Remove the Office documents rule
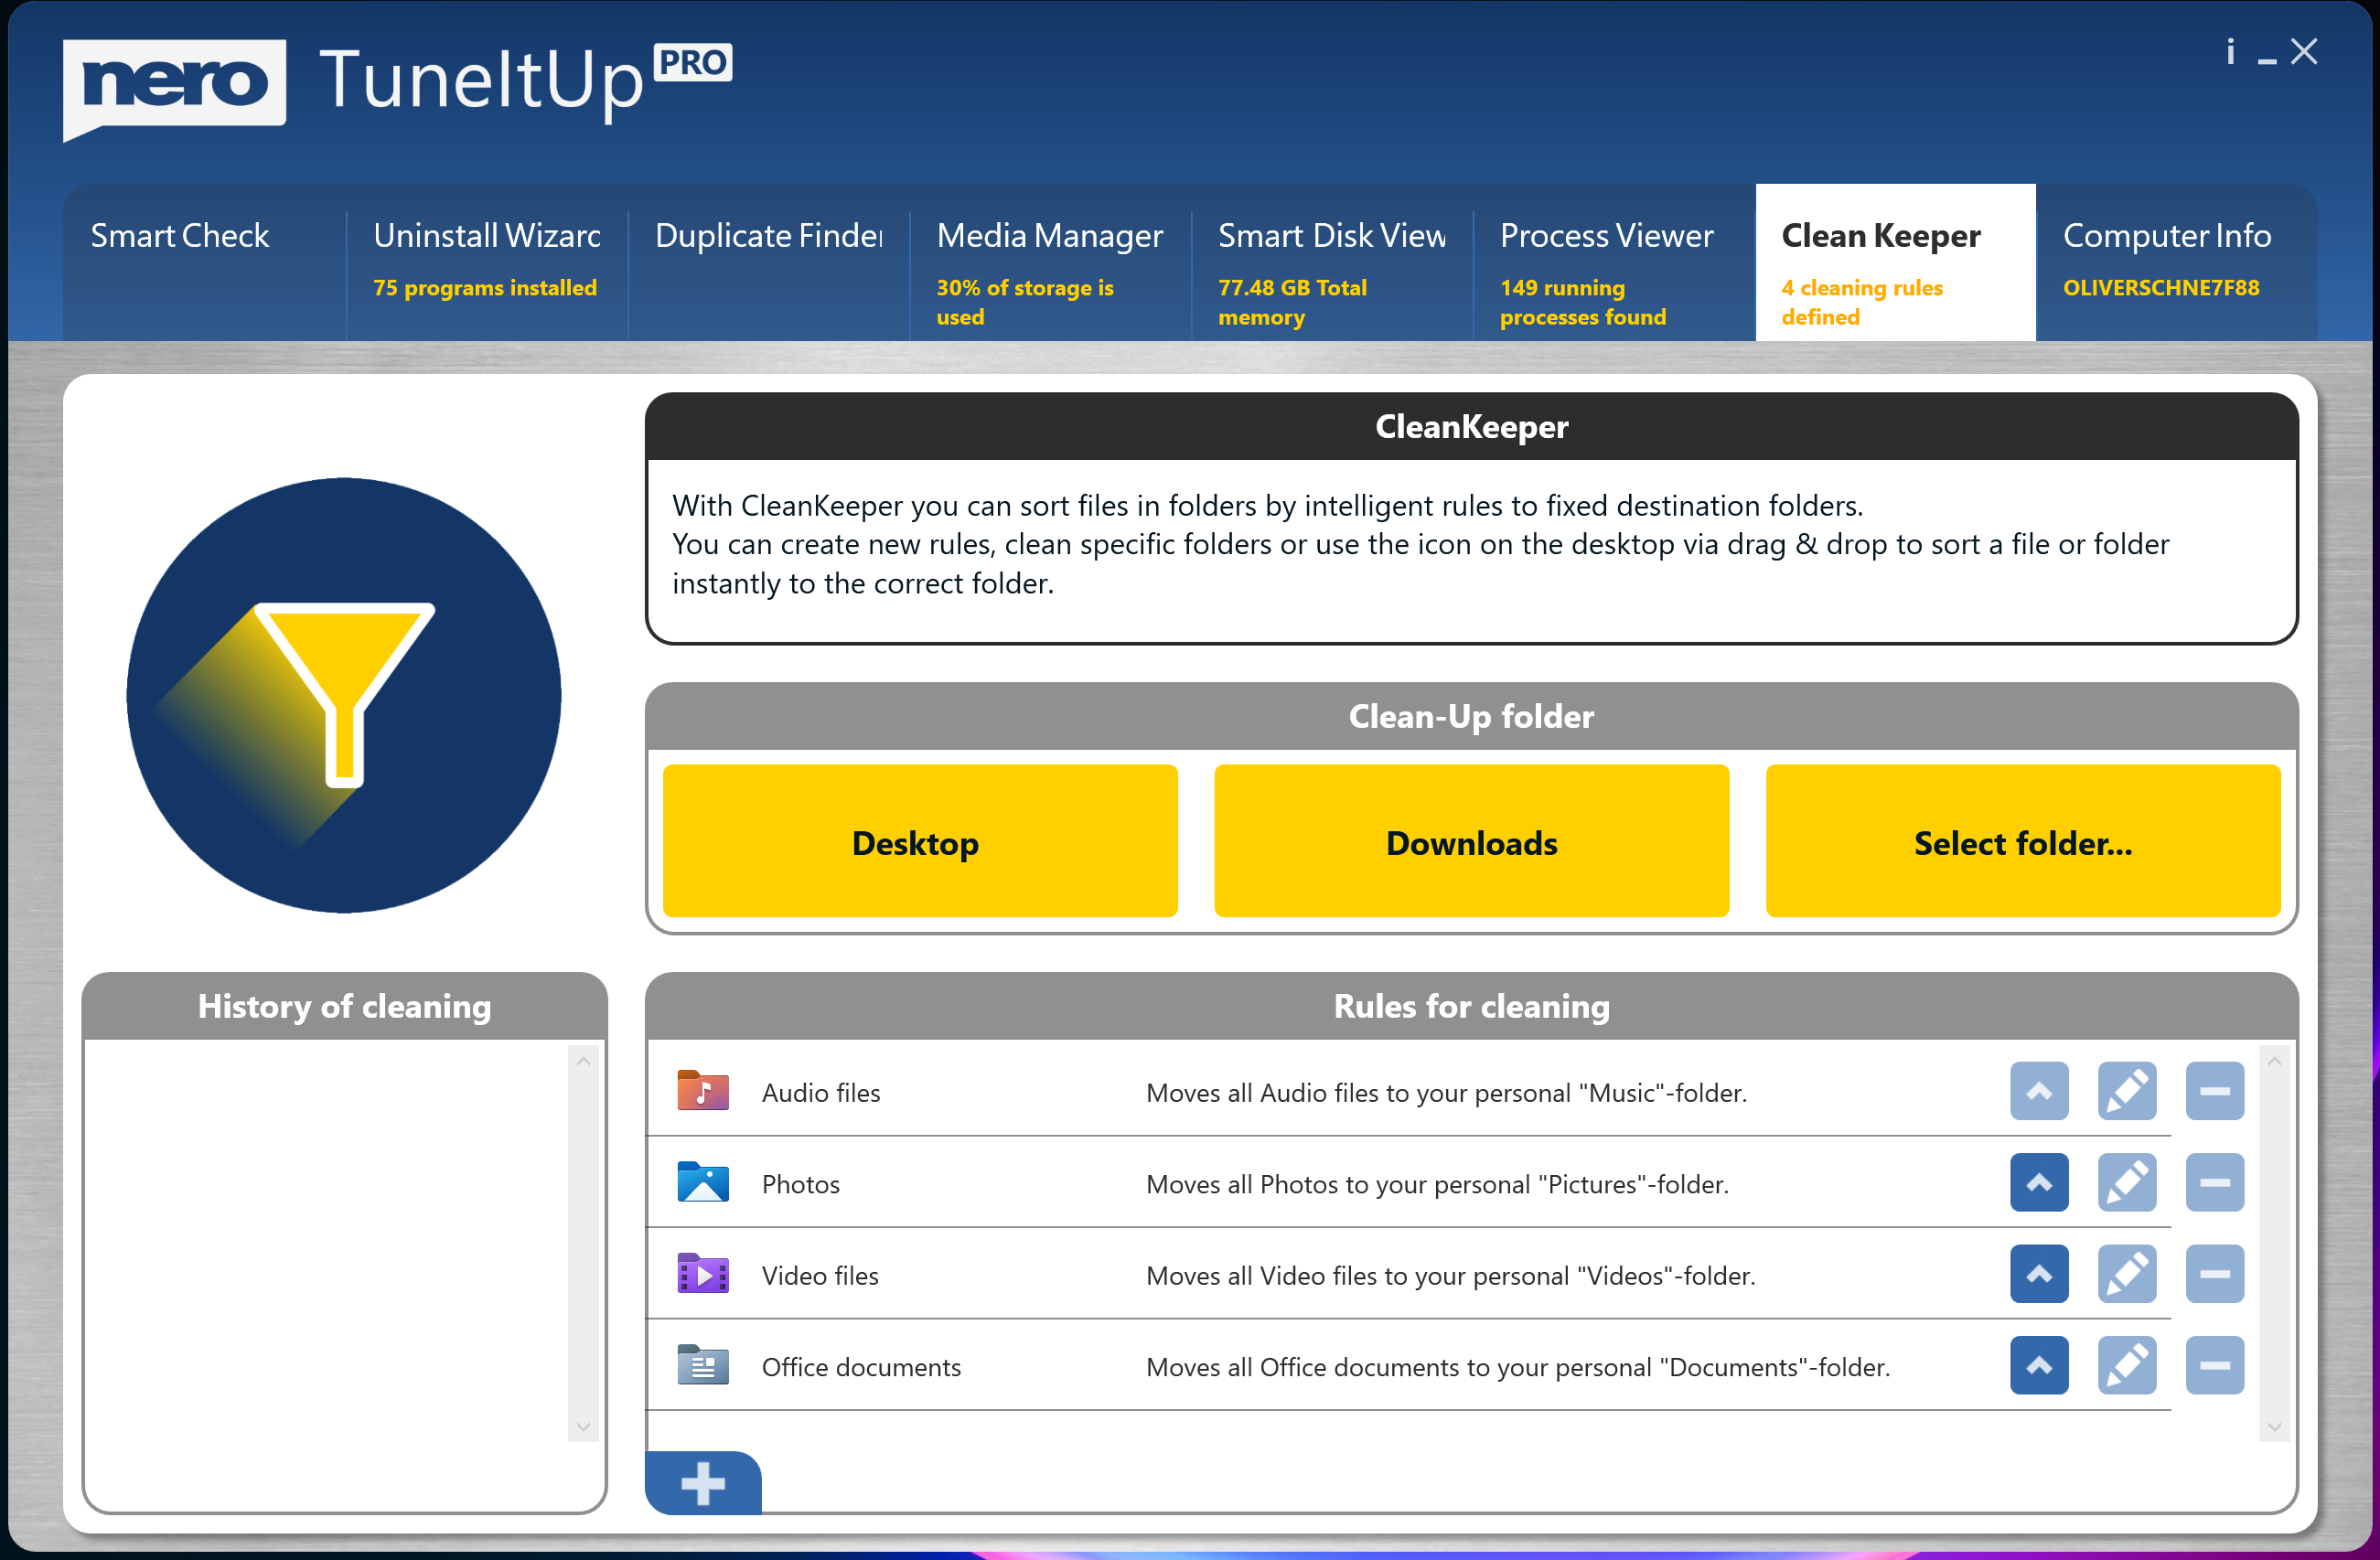Viewport: 2380px width, 1560px height. pos(2214,1366)
